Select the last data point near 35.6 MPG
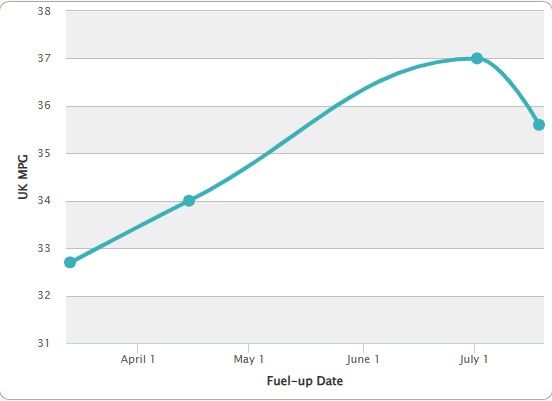This screenshot has width=552, height=401. coord(539,125)
